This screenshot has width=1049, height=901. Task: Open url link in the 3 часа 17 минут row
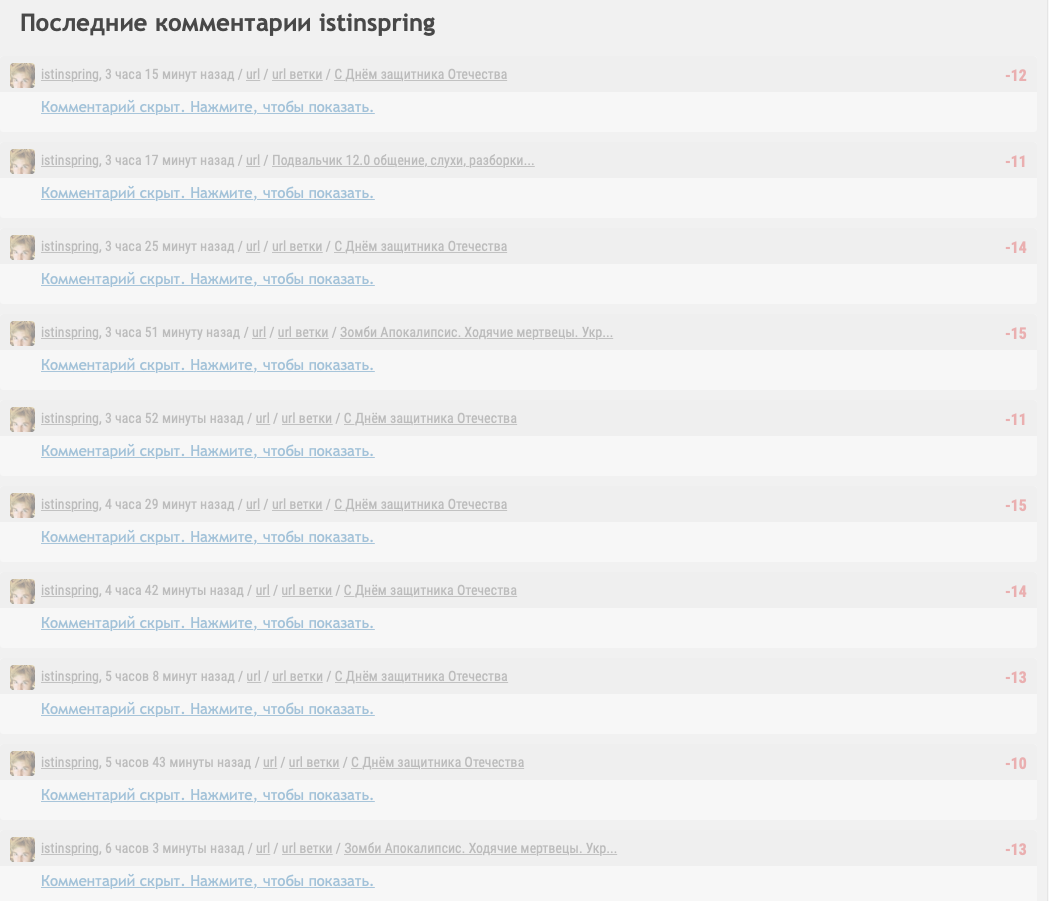click(x=253, y=161)
